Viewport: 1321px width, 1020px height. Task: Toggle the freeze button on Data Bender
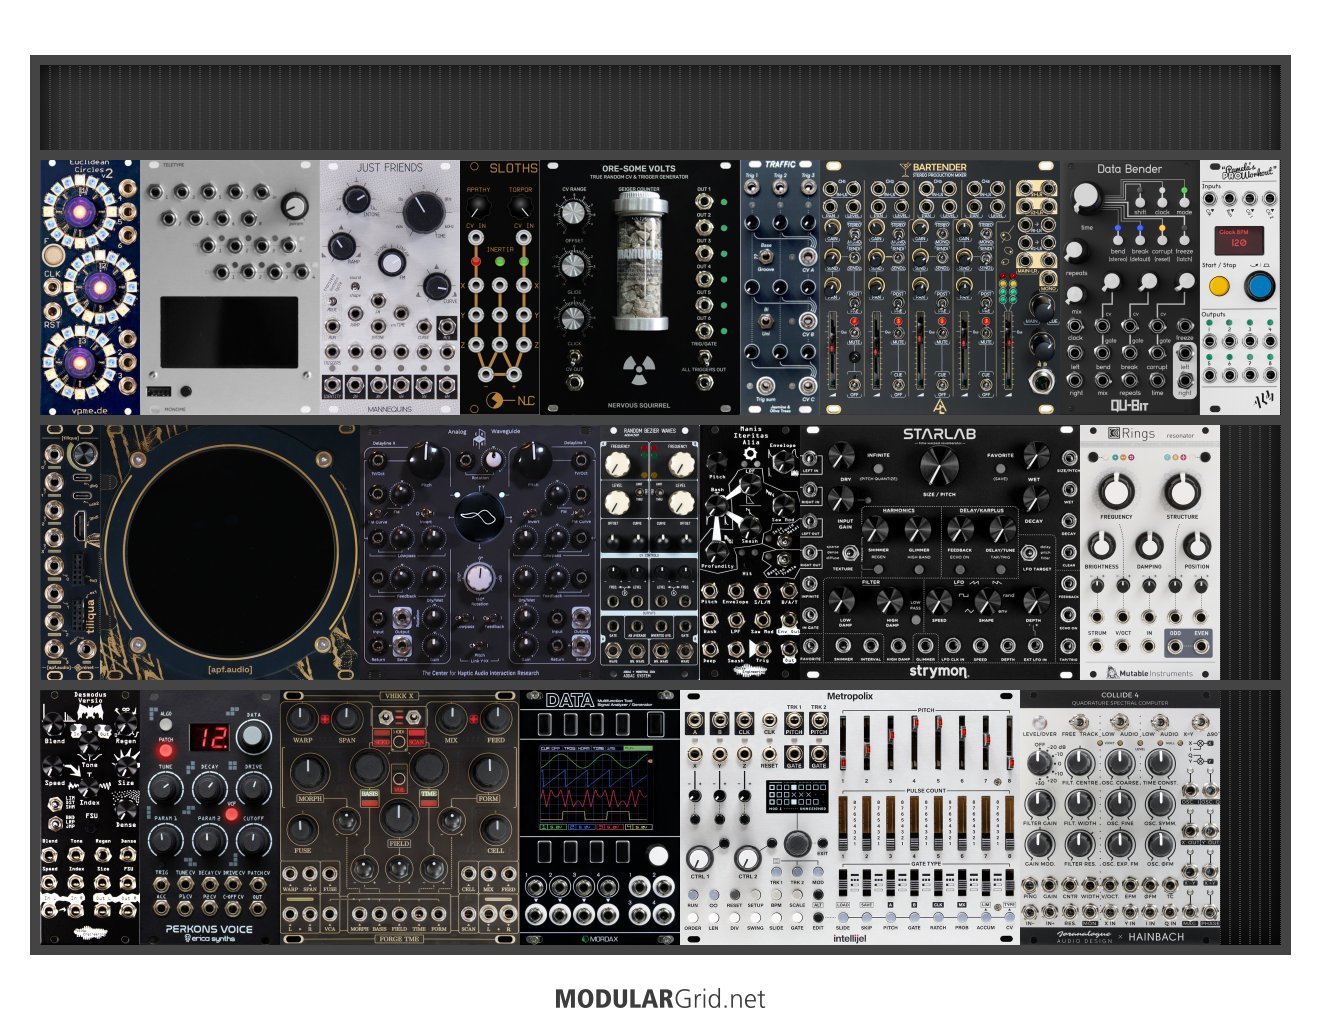tap(1185, 239)
